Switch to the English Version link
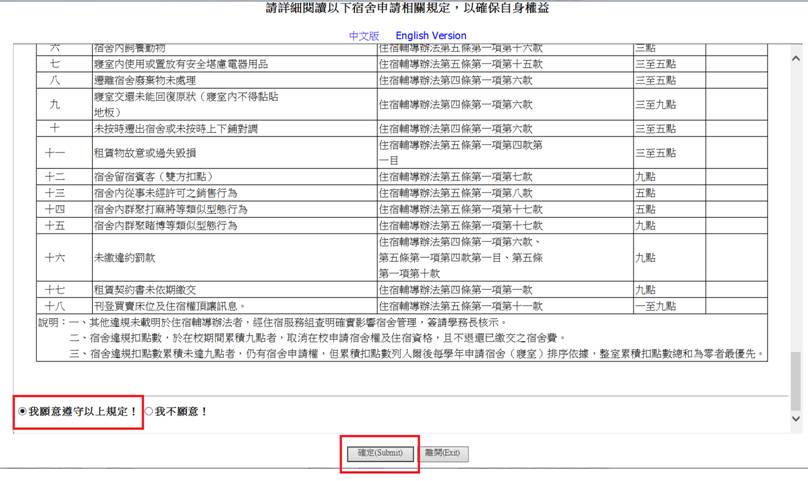Screen dimensions: 808x481 click(x=430, y=35)
